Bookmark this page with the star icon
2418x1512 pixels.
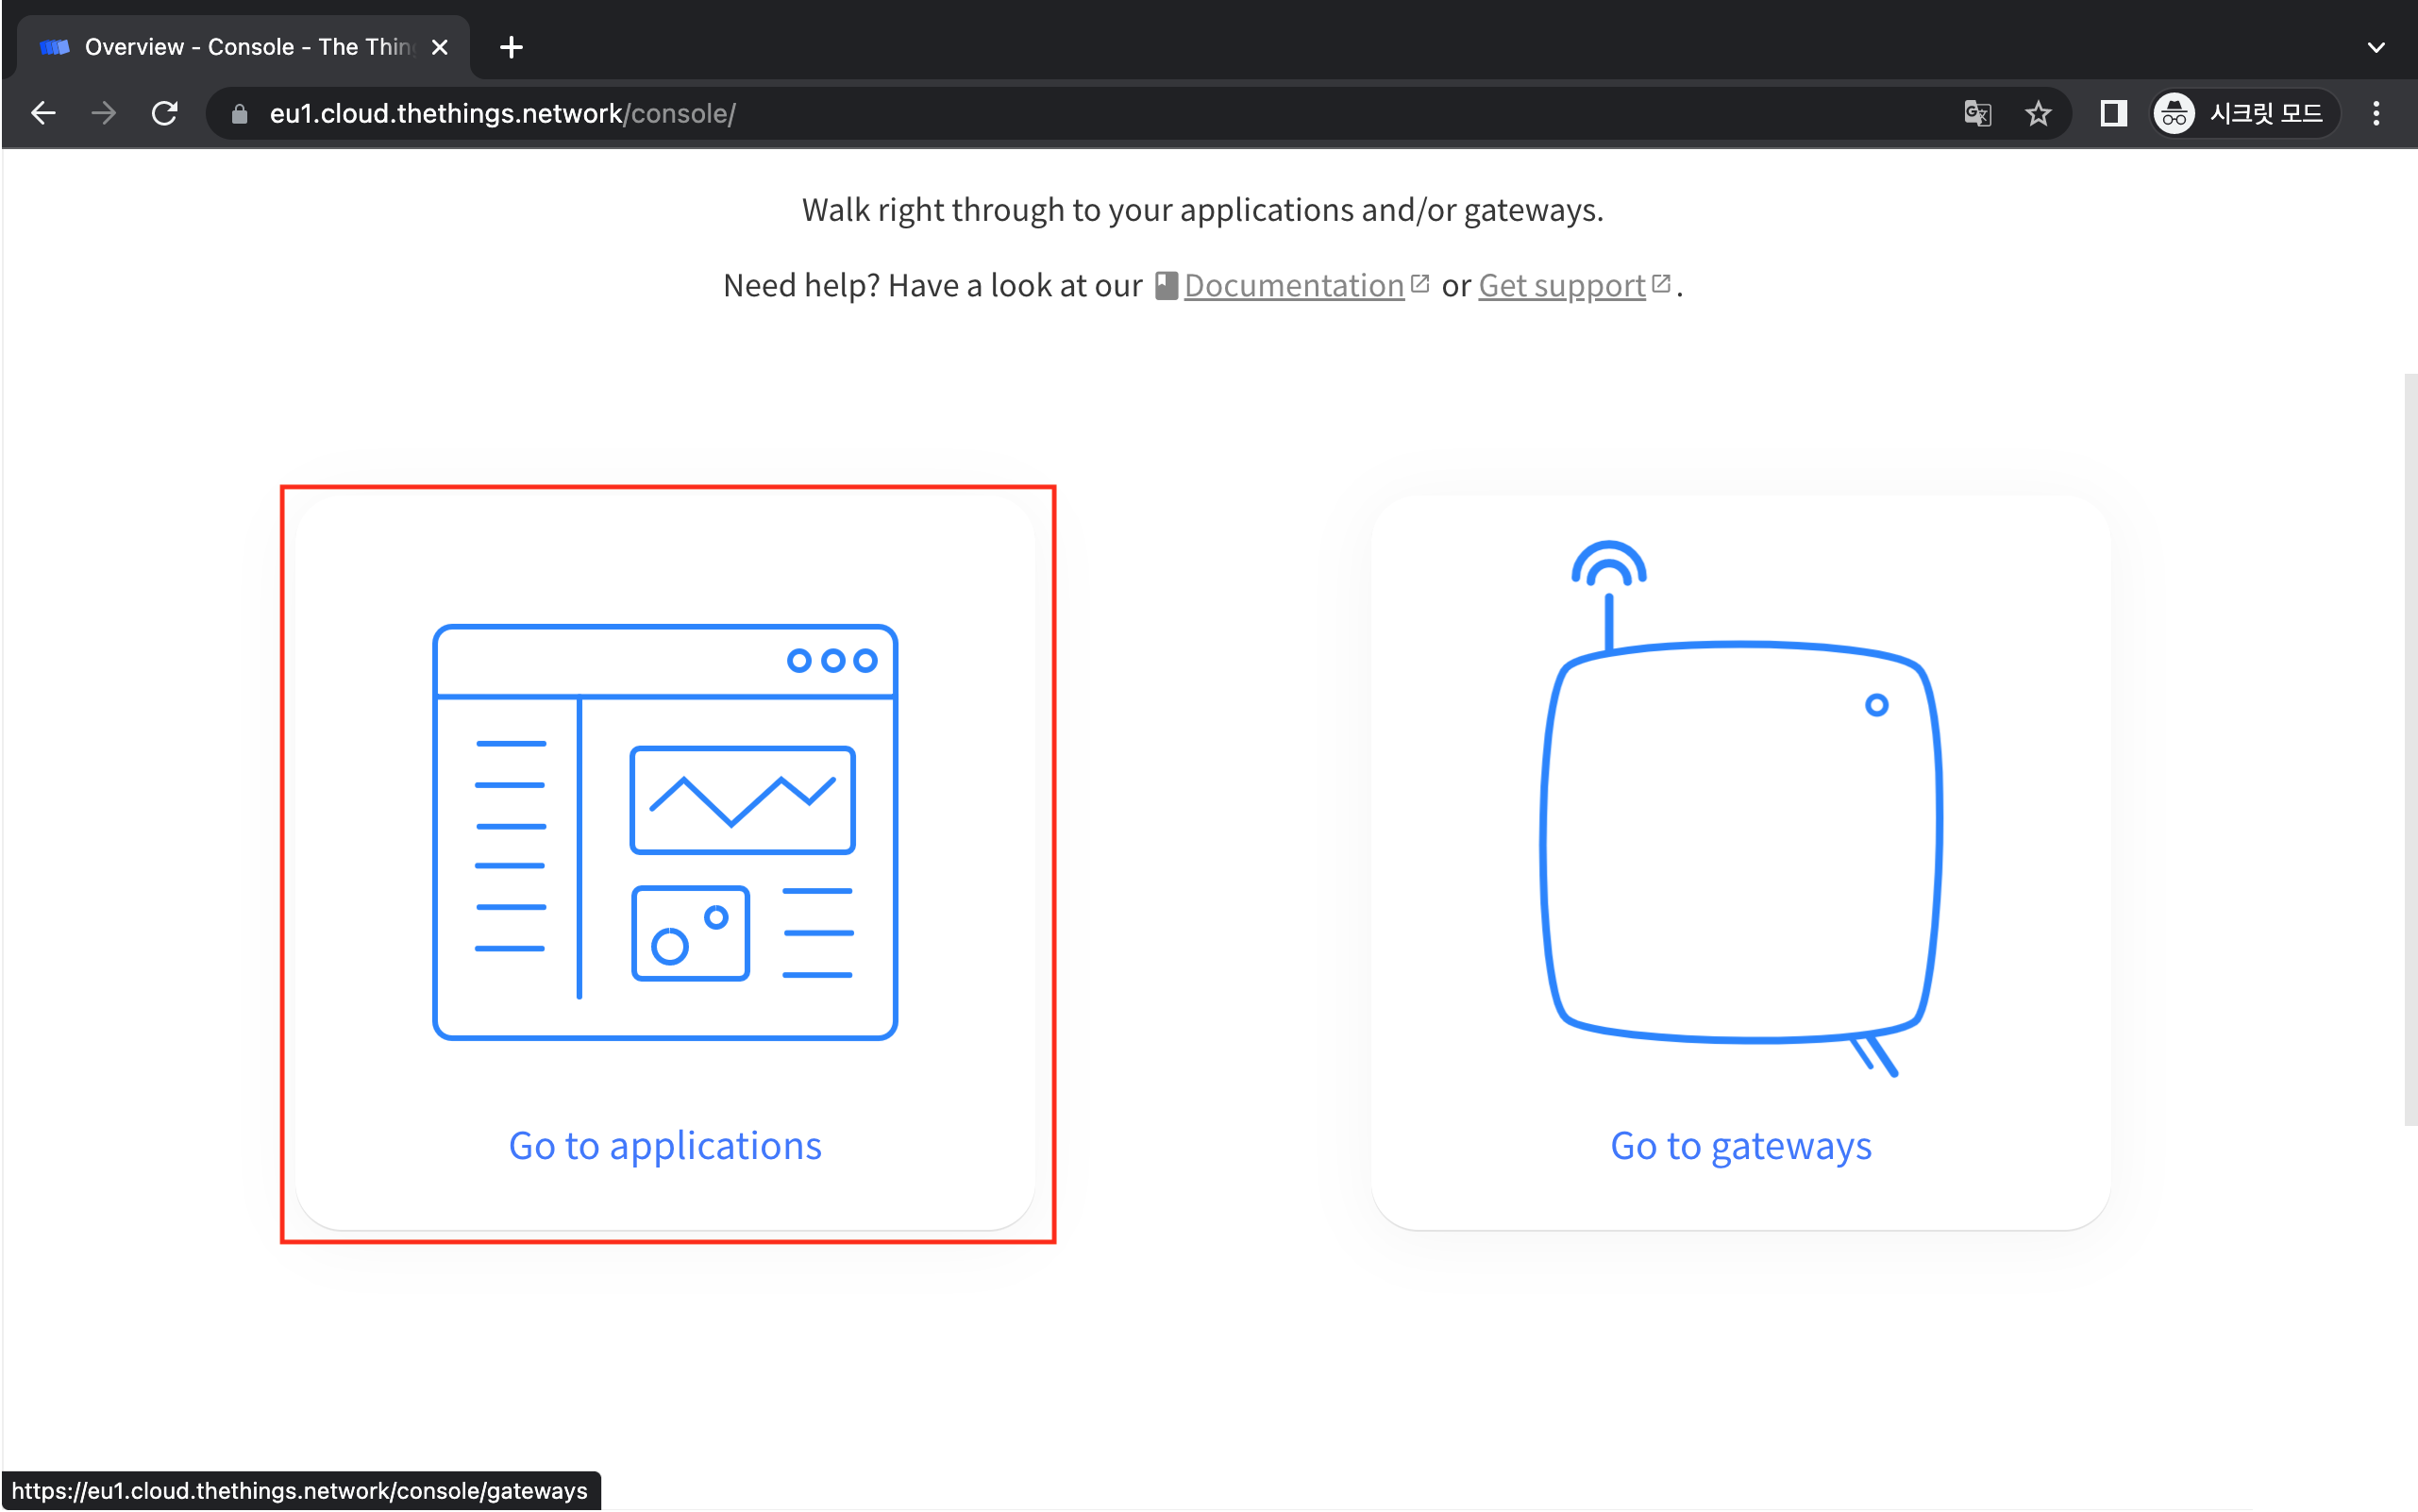[x=2038, y=113]
